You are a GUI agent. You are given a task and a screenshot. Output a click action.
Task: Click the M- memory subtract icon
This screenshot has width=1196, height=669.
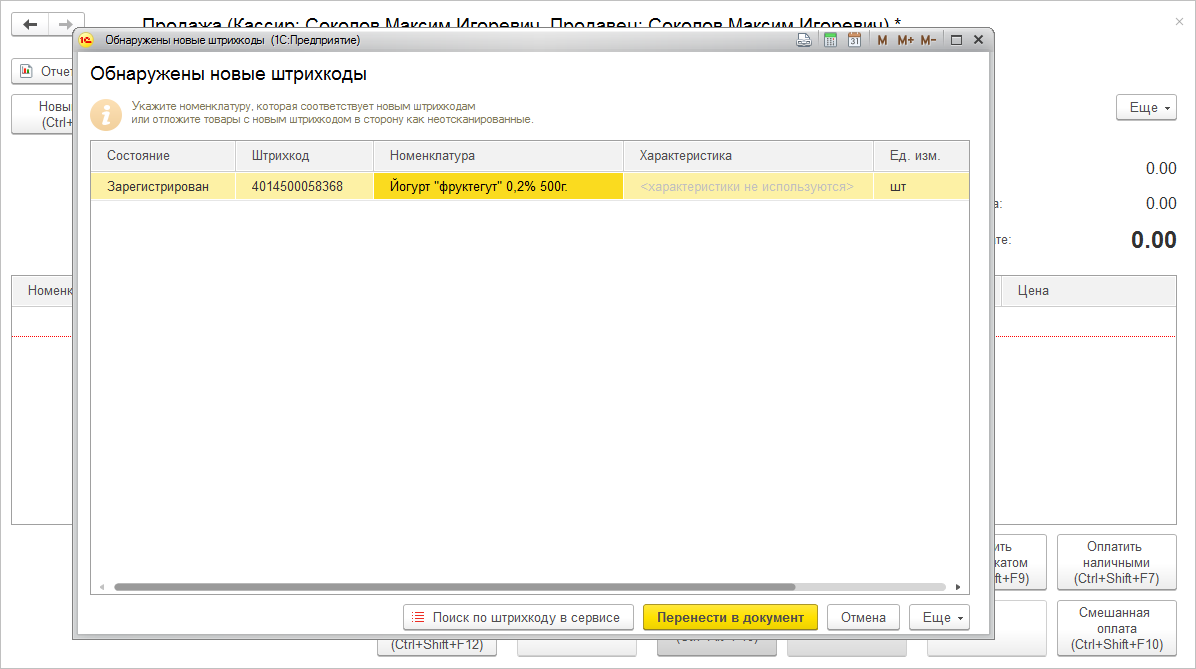tap(928, 39)
